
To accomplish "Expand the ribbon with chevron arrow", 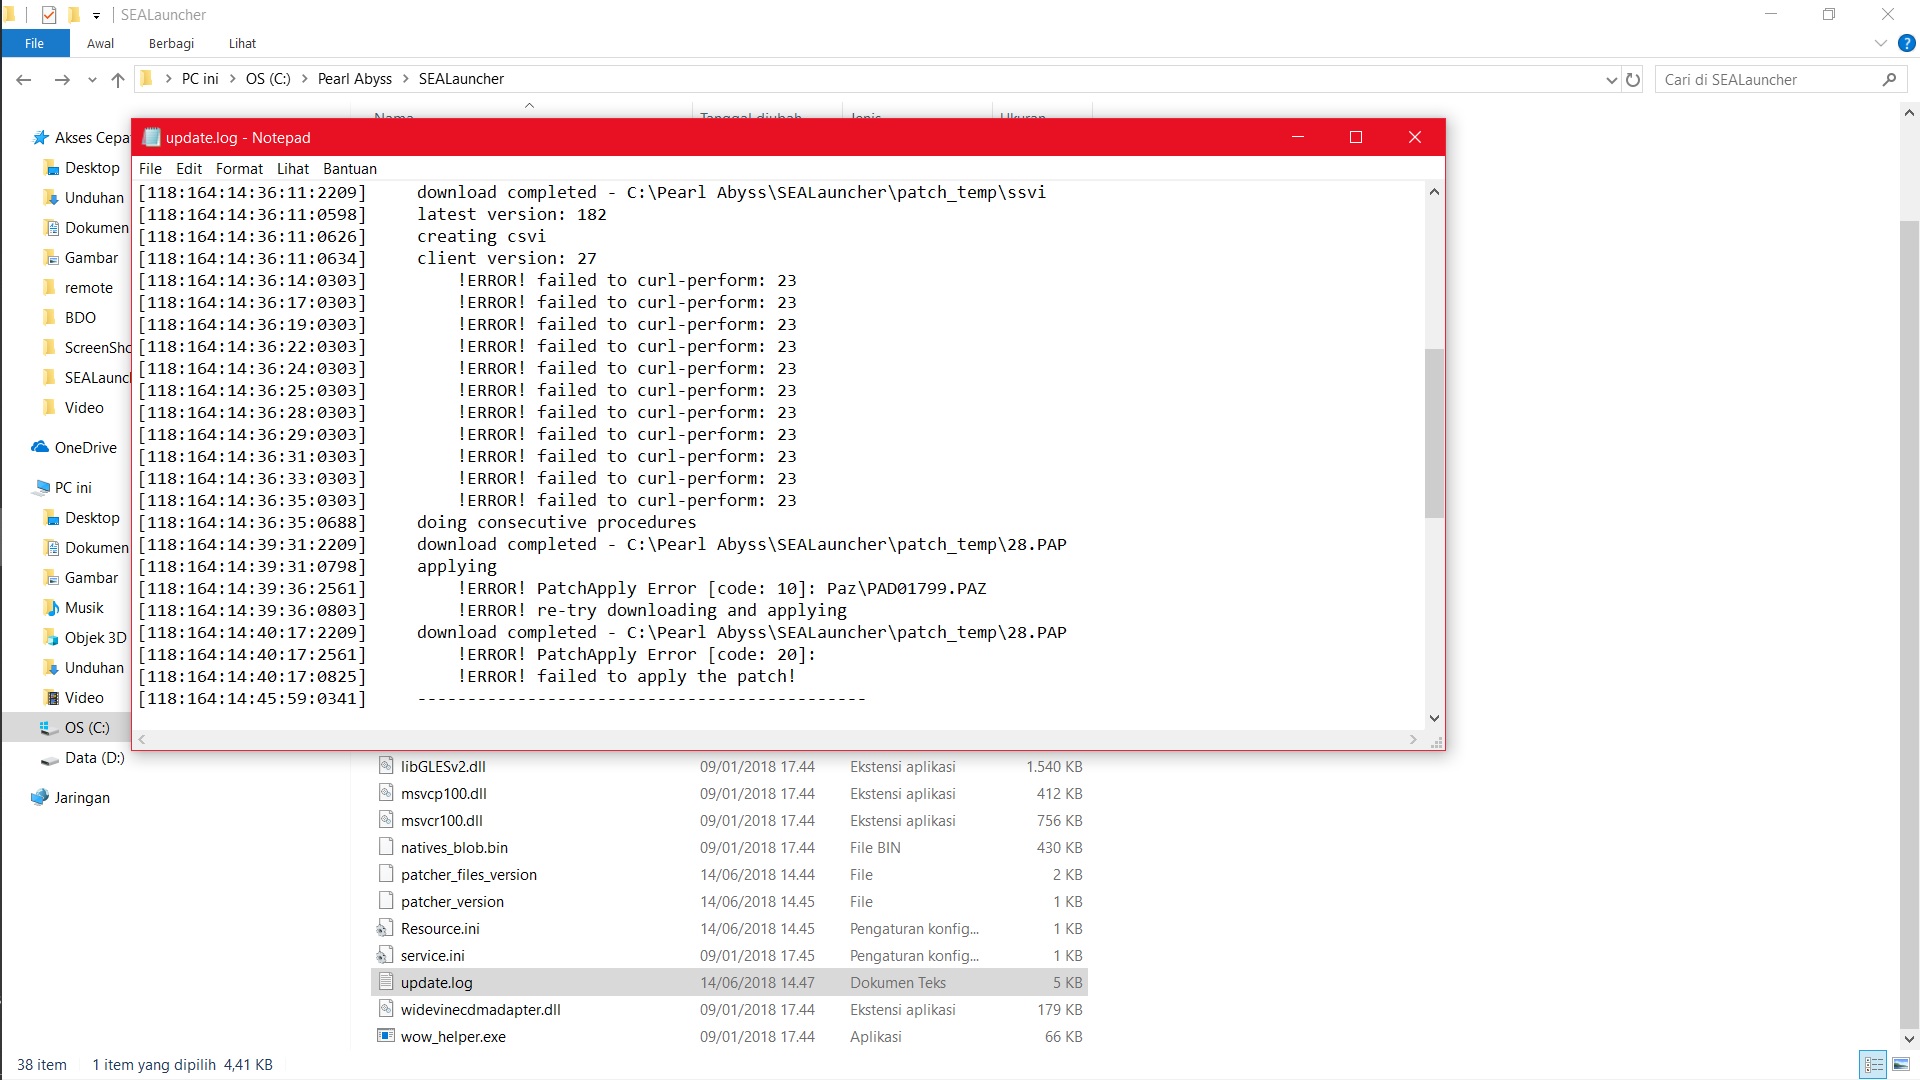I will 1880,44.
